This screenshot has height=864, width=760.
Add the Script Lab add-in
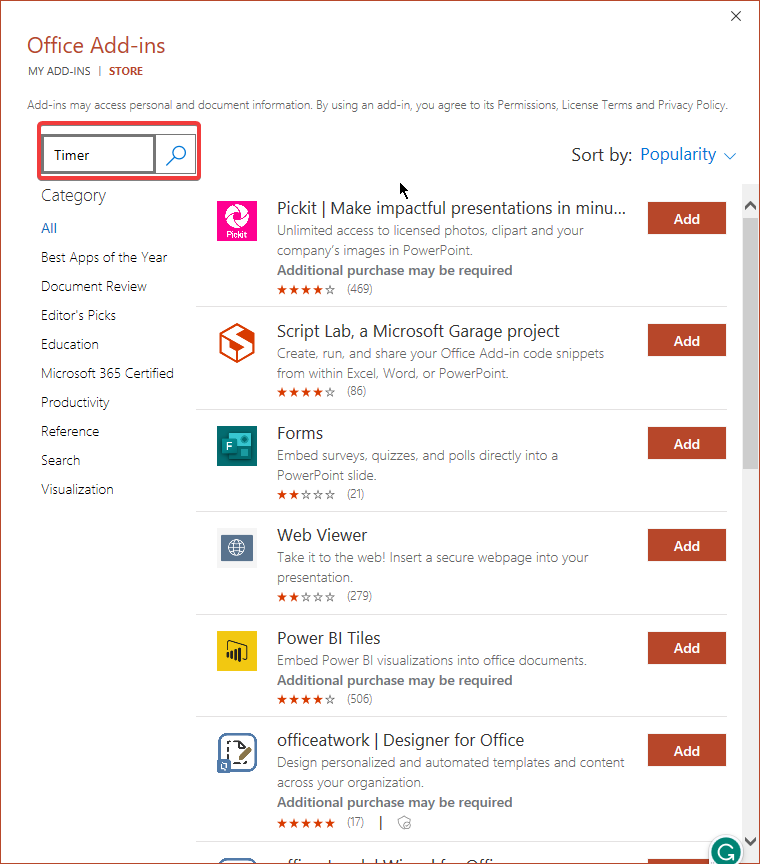[x=687, y=341]
